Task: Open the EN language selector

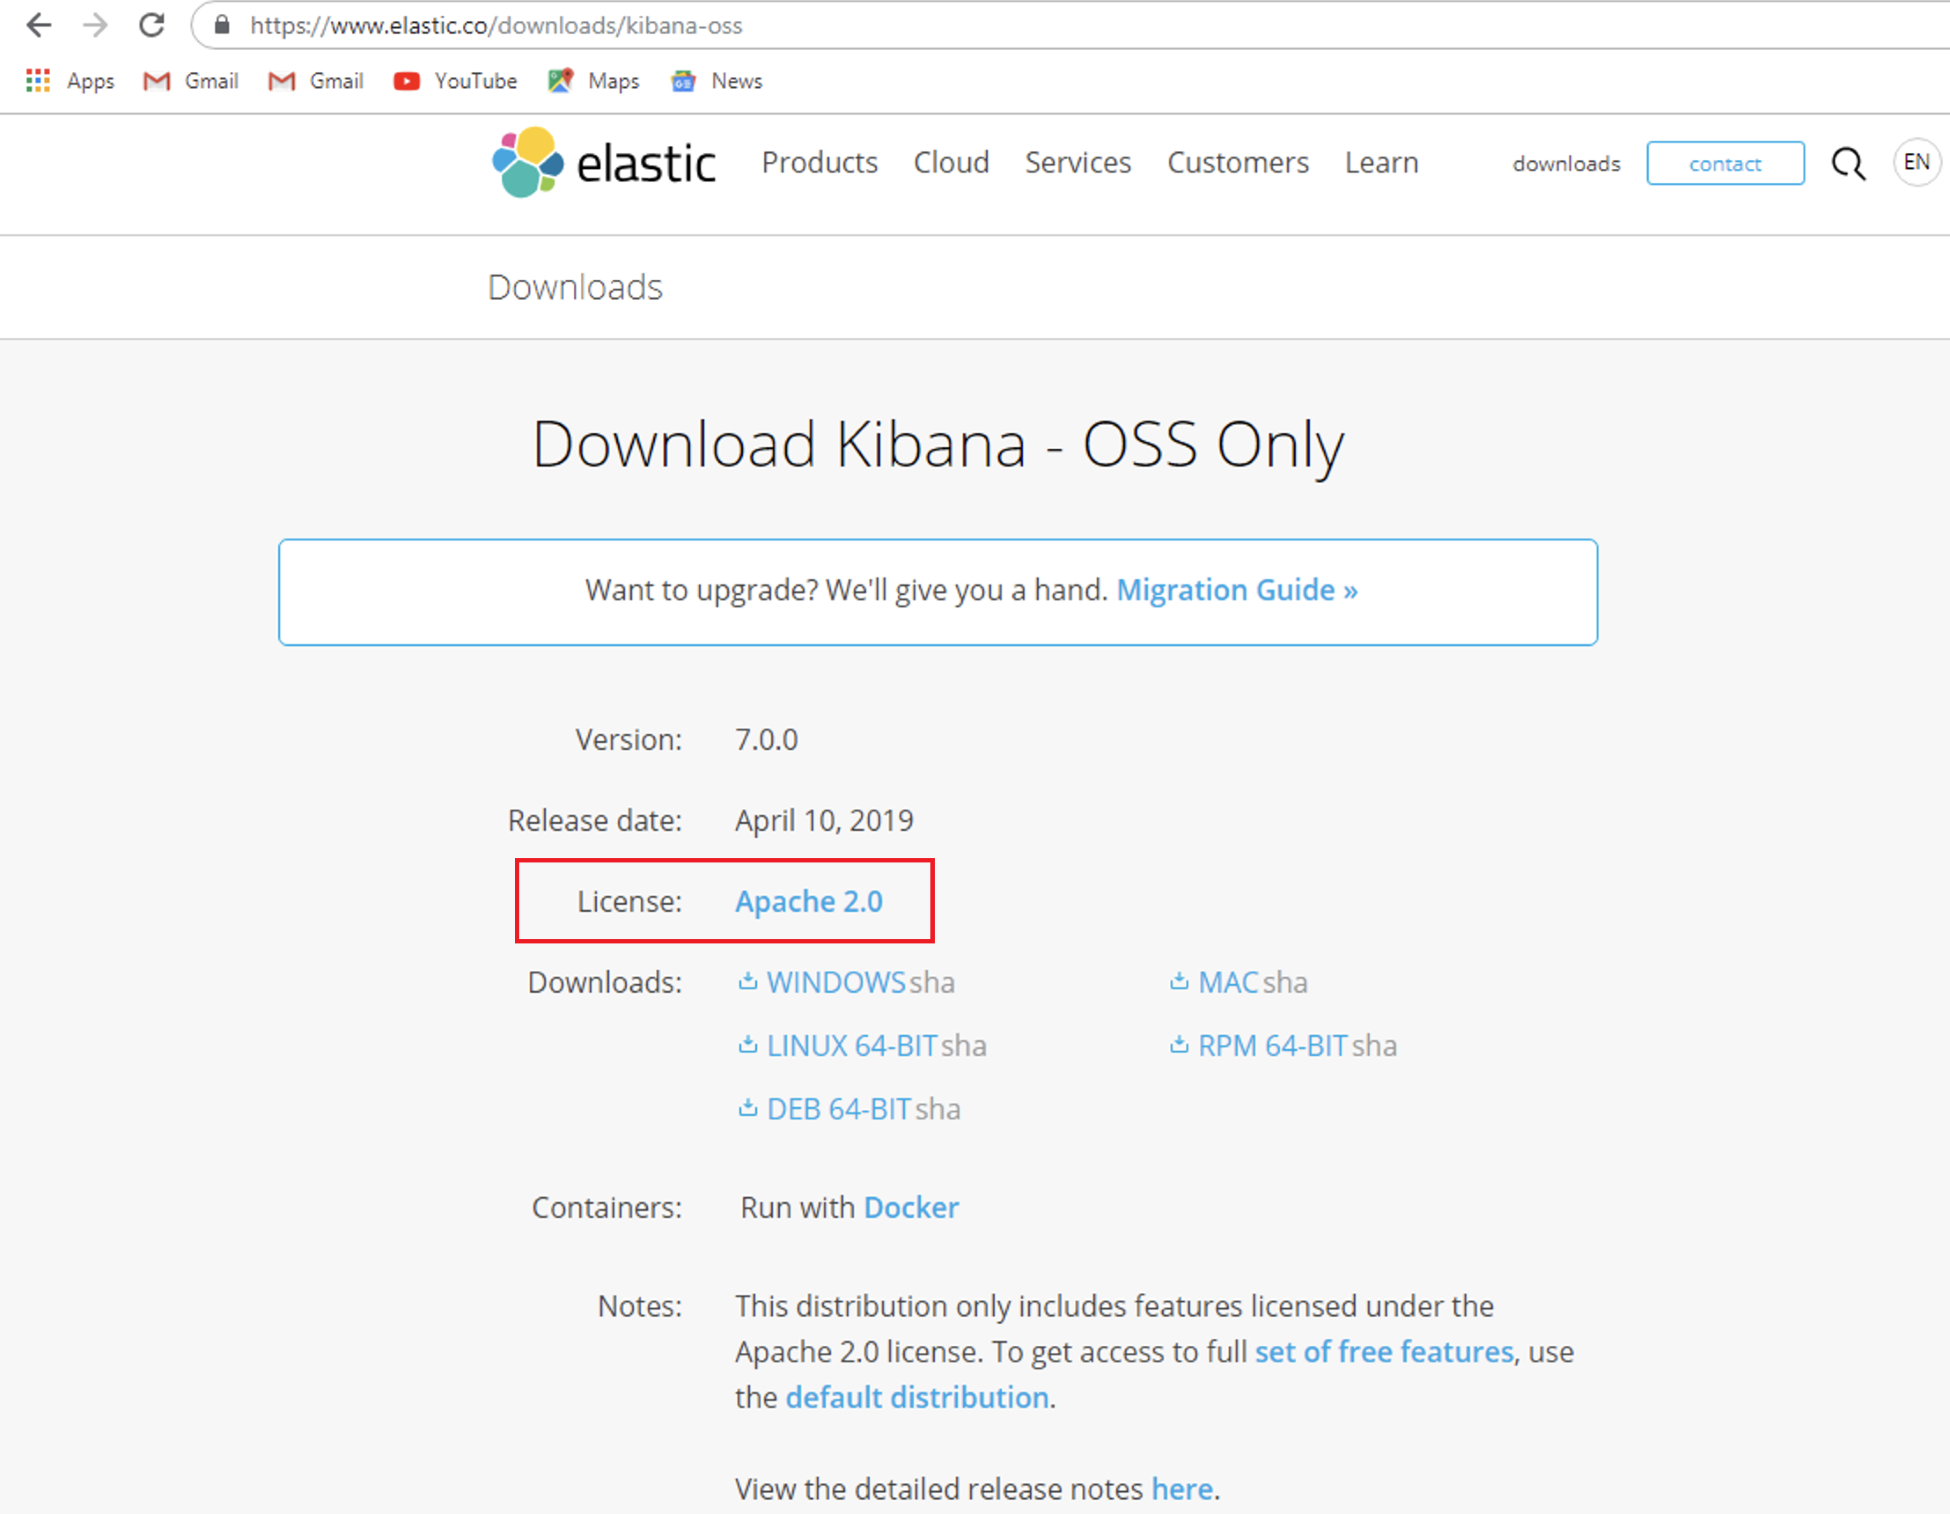Action: [1916, 162]
